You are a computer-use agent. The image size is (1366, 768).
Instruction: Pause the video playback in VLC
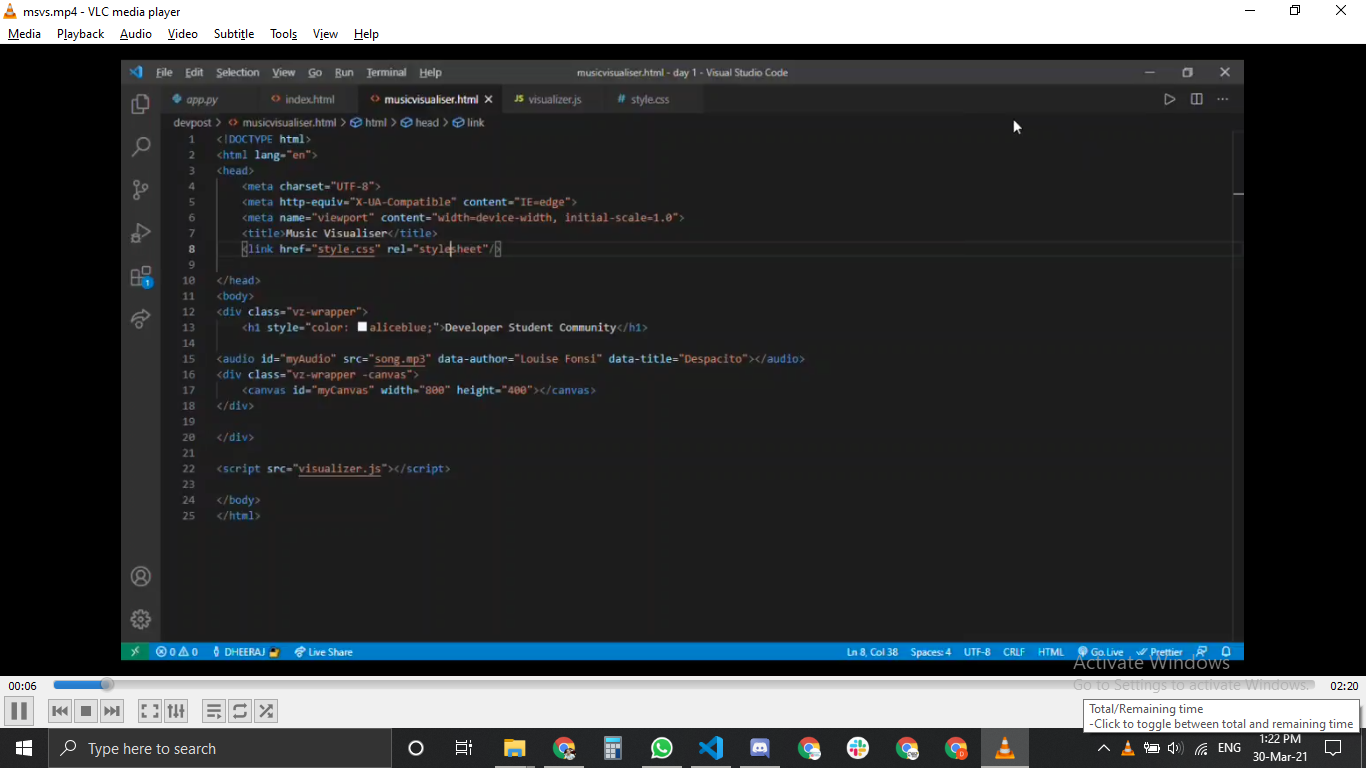(x=18, y=711)
